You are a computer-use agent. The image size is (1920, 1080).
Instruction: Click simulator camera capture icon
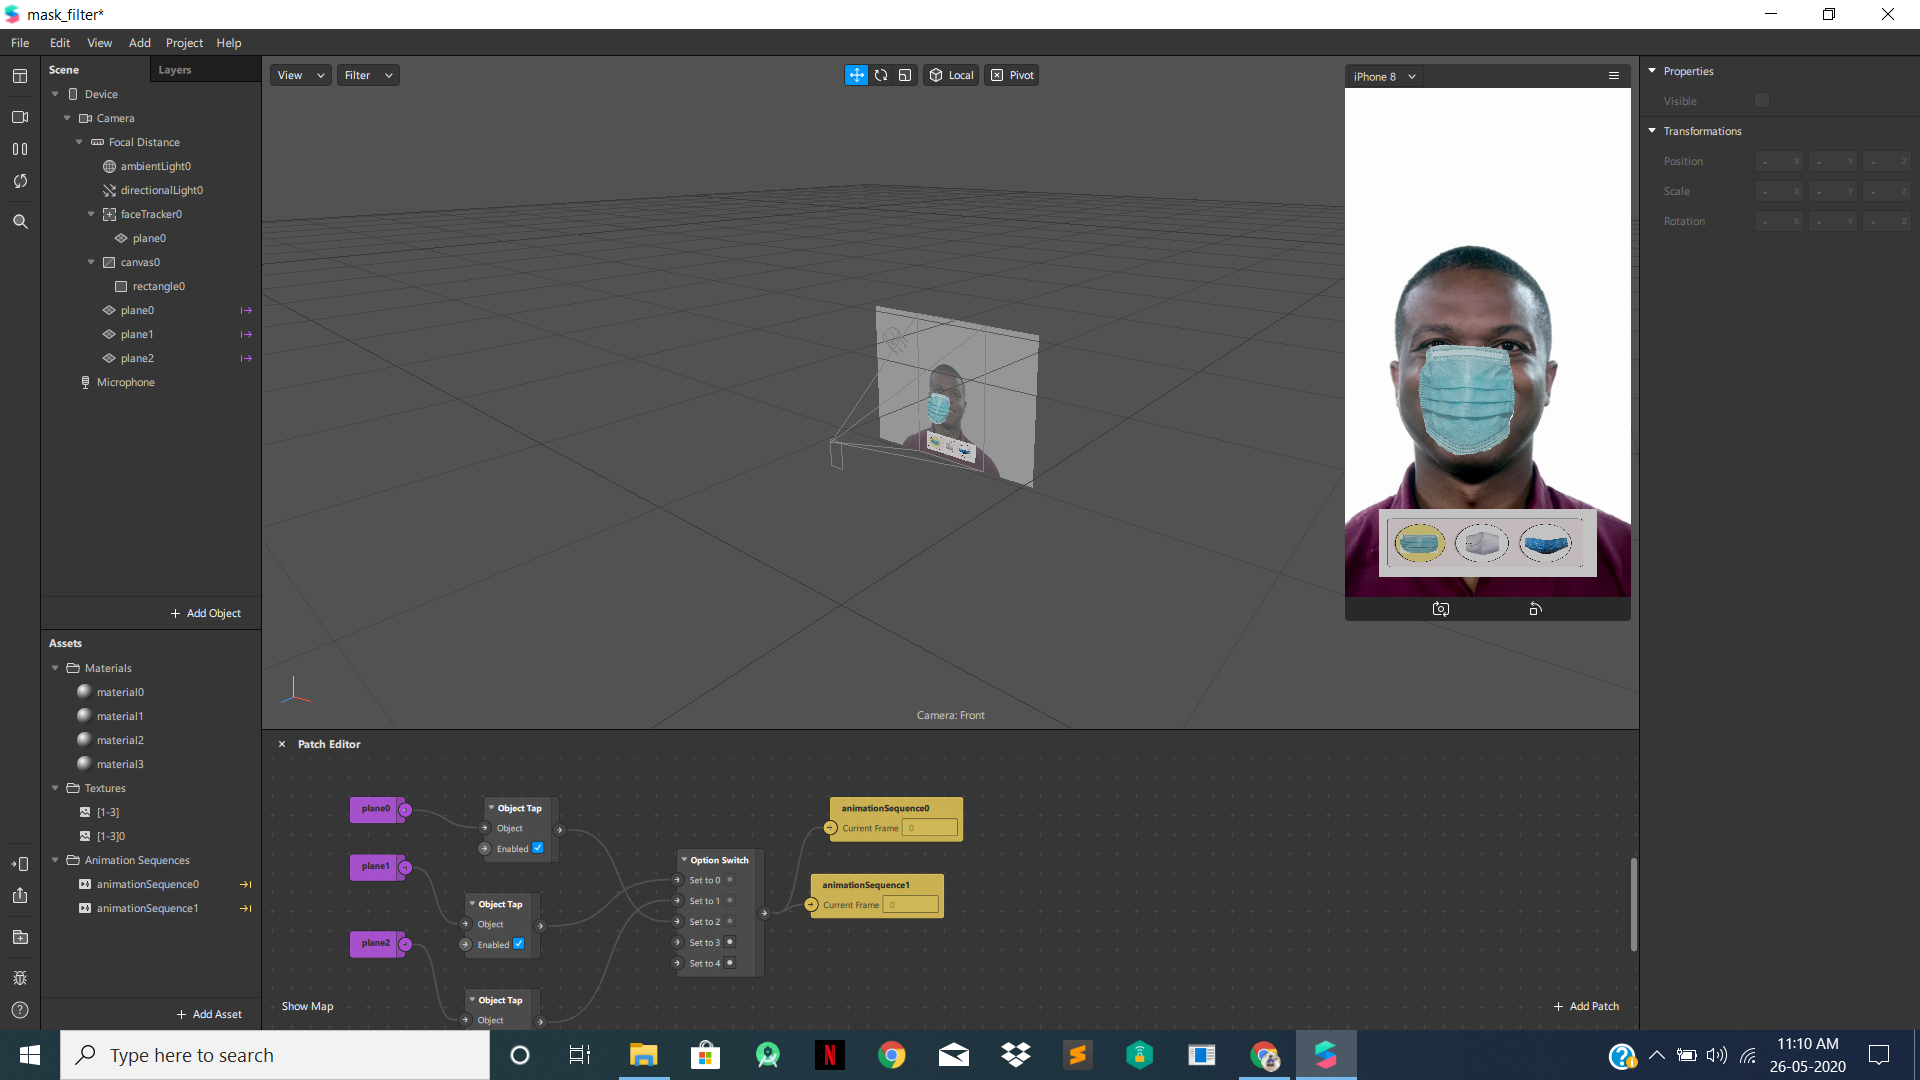[x=1440, y=609]
